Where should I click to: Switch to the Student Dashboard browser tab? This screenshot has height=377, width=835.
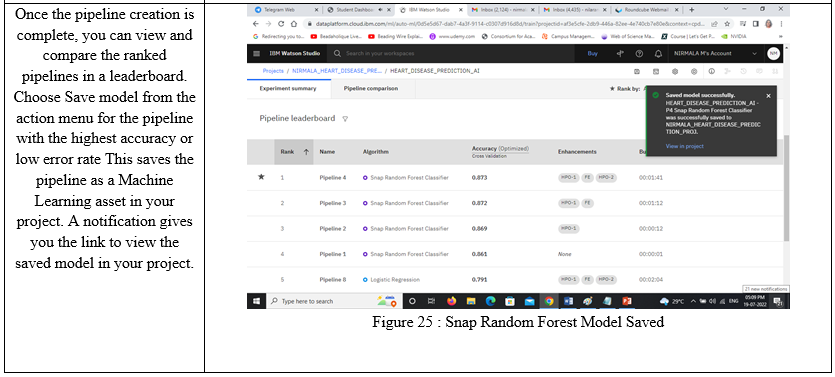(x=358, y=10)
